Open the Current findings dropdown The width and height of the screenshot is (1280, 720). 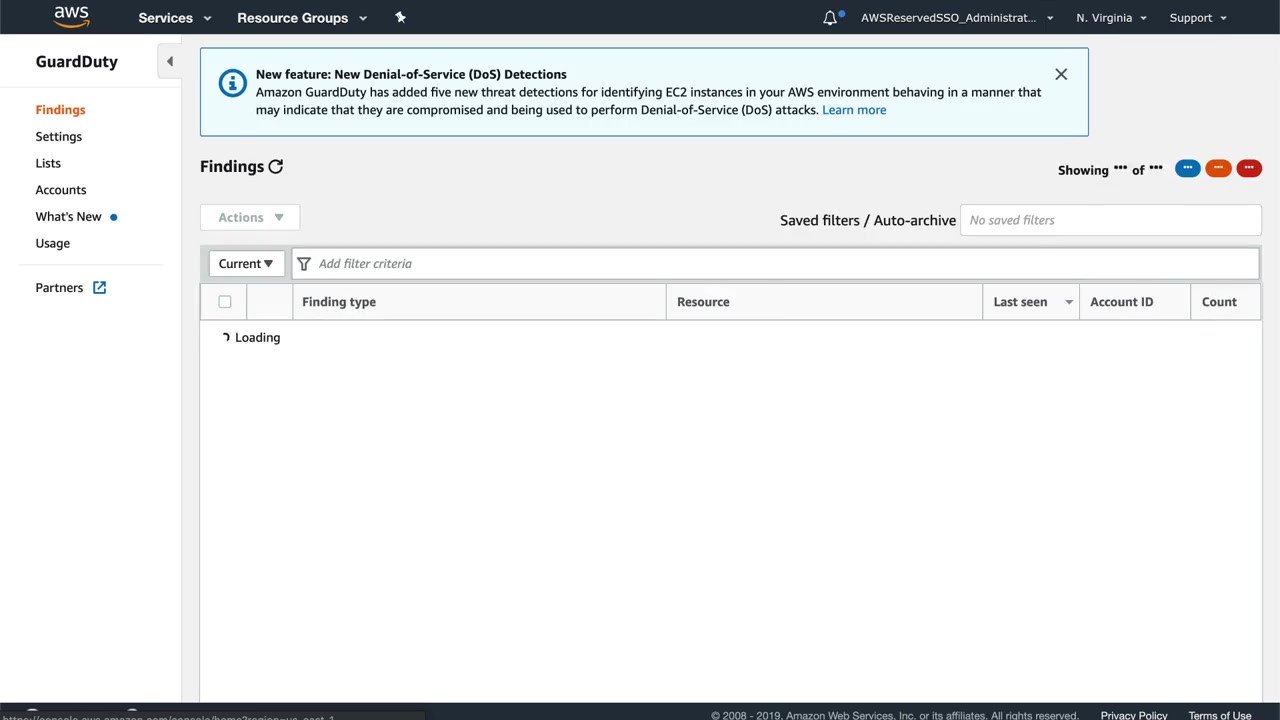pos(246,264)
